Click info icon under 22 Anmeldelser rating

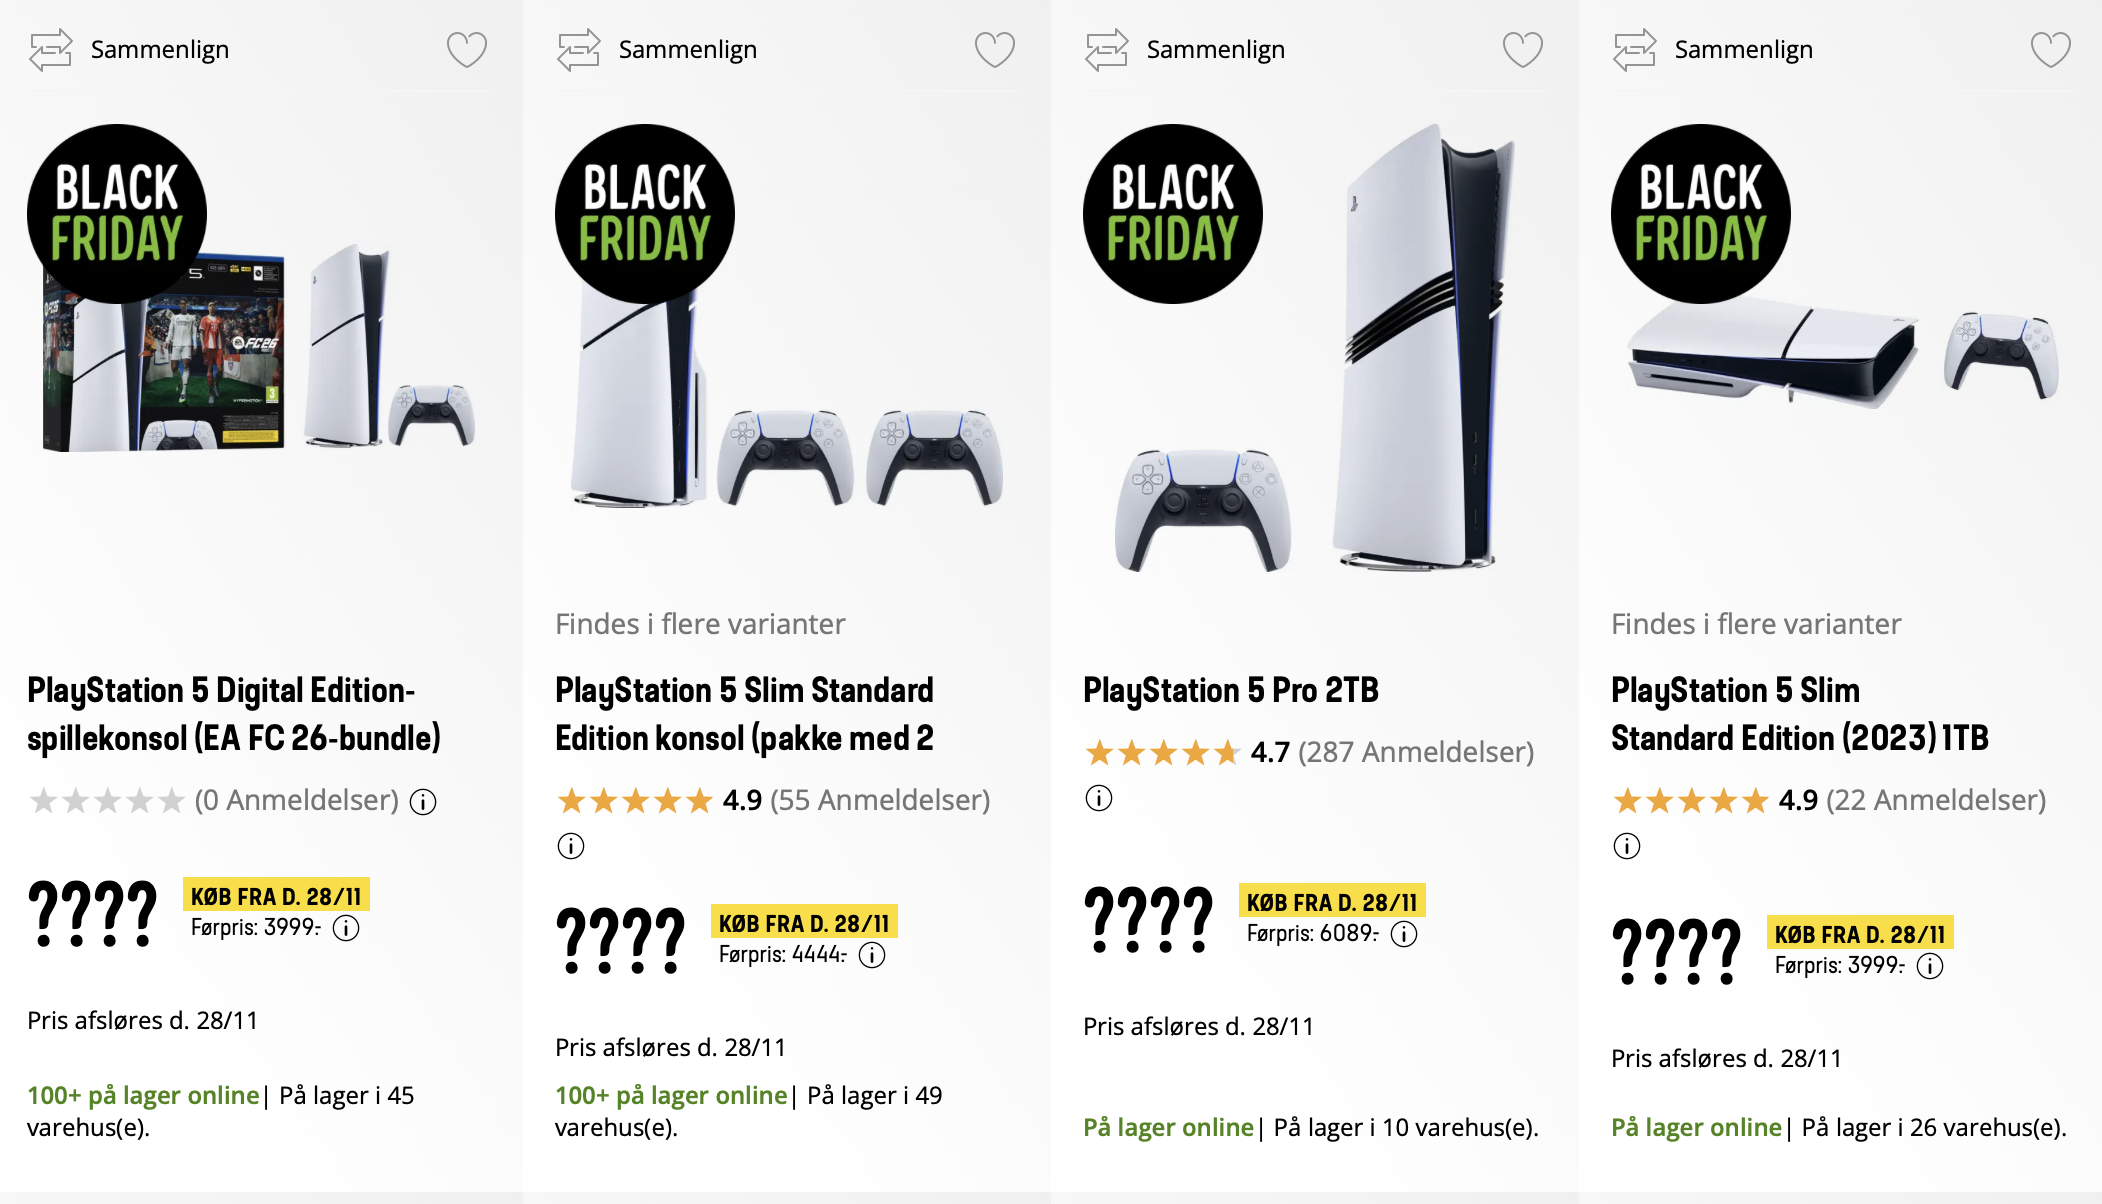pos(1627,847)
